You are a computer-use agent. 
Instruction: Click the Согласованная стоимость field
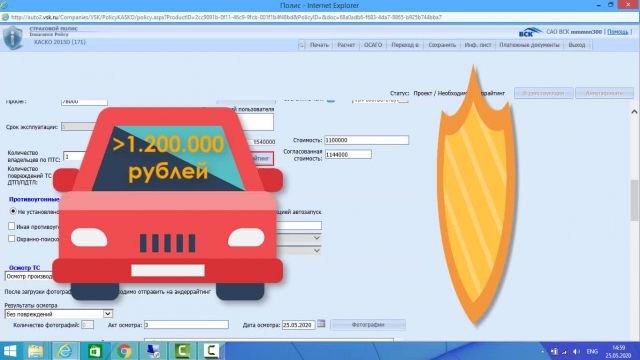[x=348, y=154]
